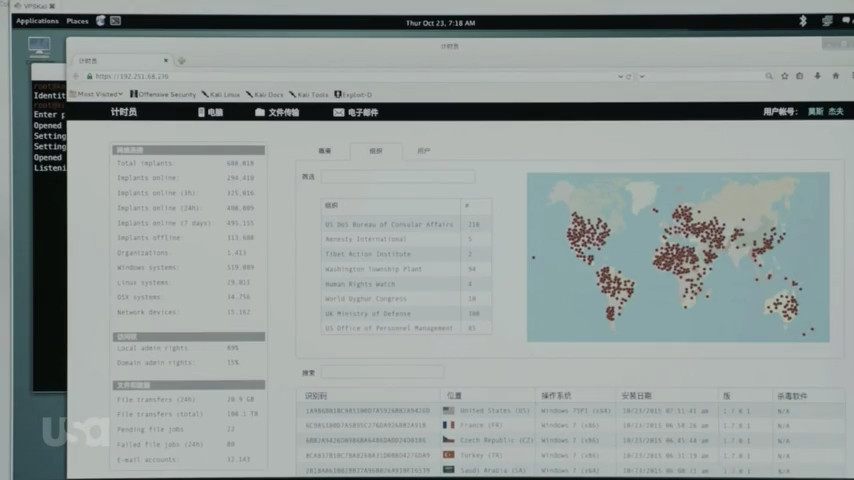Open Kali Linux bookmark
The height and width of the screenshot is (480, 854).
(221, 94)
